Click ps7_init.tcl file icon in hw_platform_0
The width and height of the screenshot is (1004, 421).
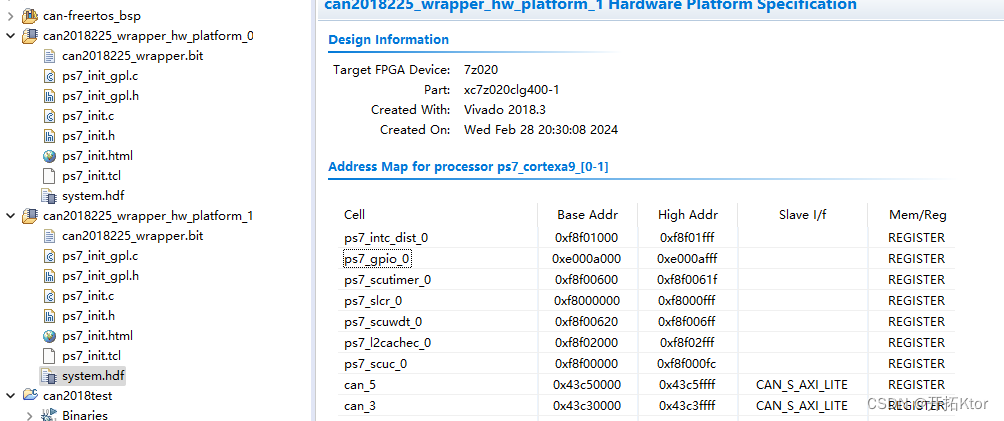coord(49,176)
